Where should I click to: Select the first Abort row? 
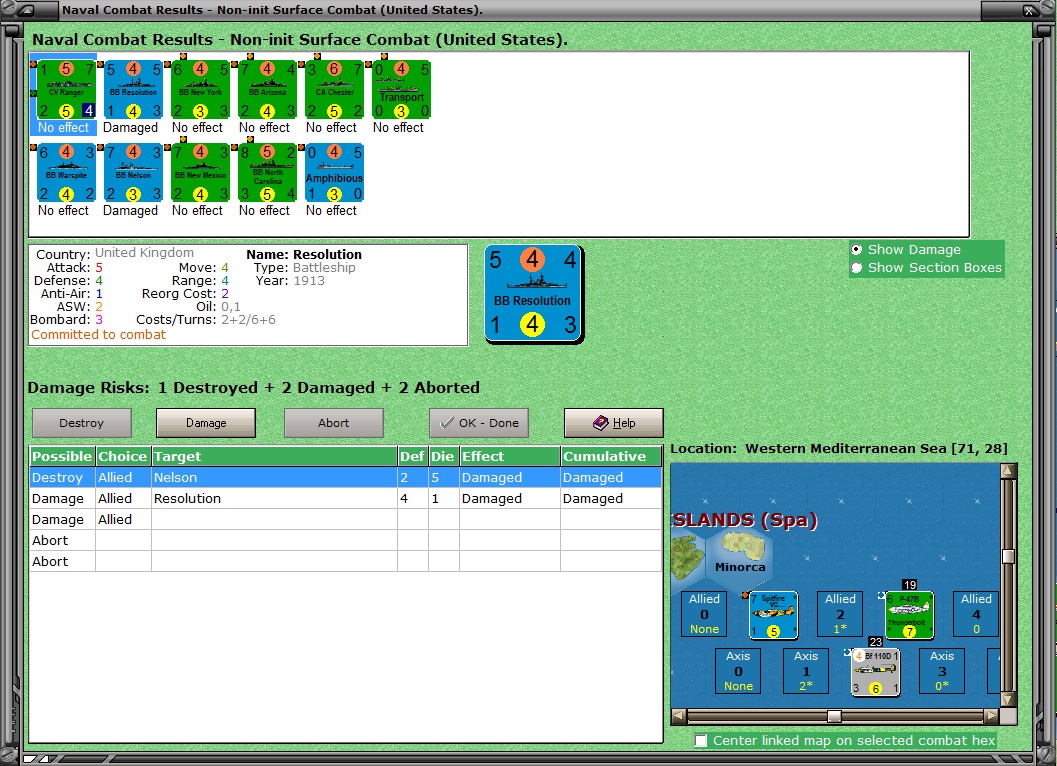[345, 540]
